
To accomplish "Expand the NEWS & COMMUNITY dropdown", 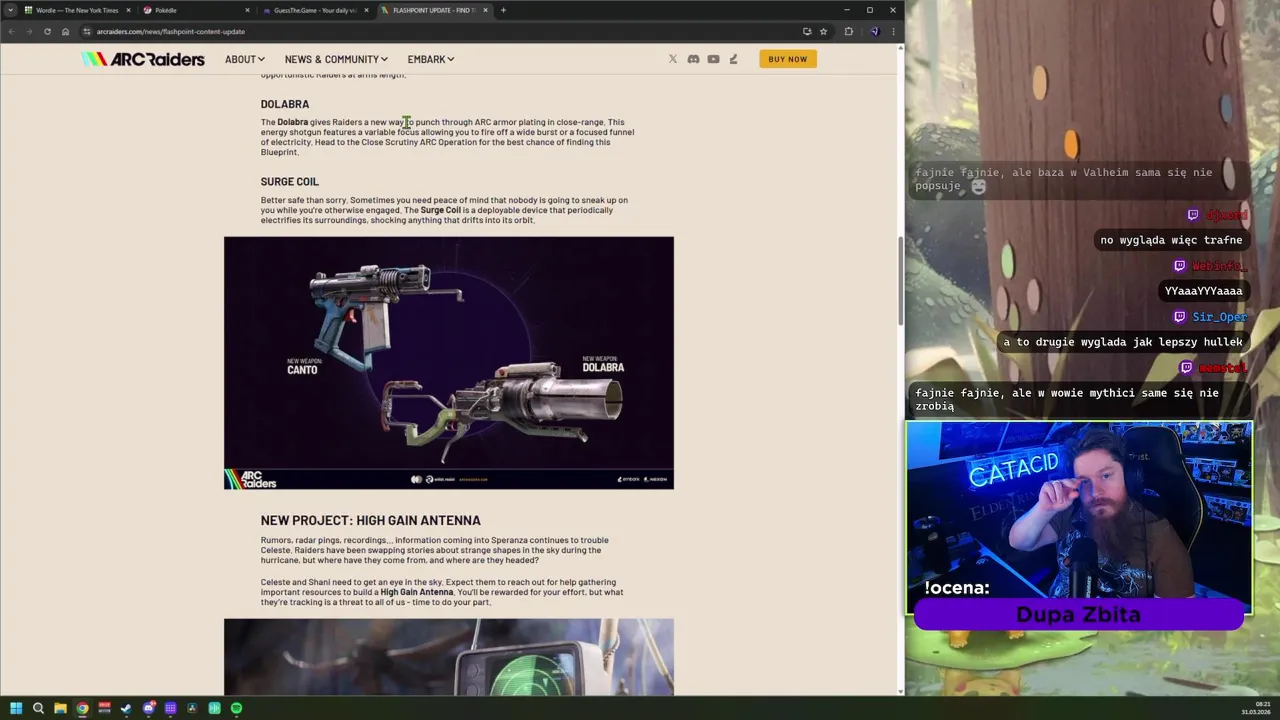I will (x=336, y=59).
